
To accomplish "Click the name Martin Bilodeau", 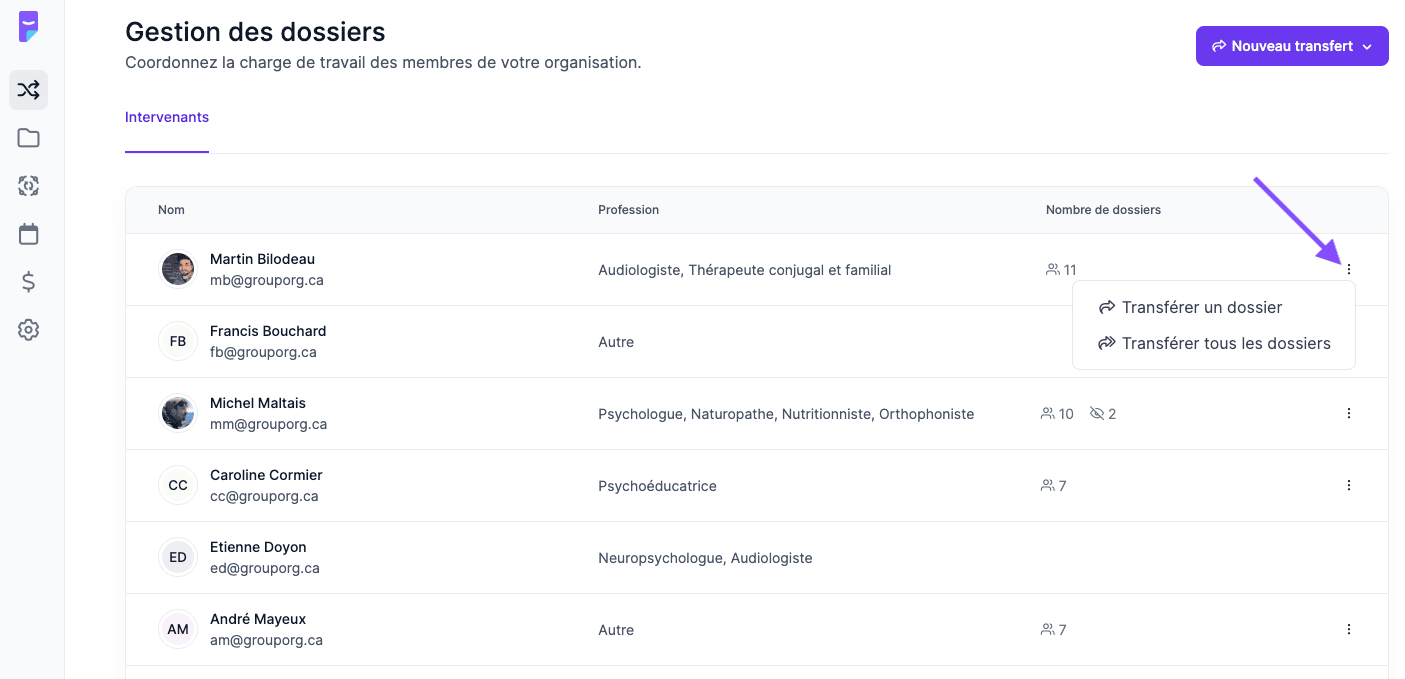I will (262, 259).
